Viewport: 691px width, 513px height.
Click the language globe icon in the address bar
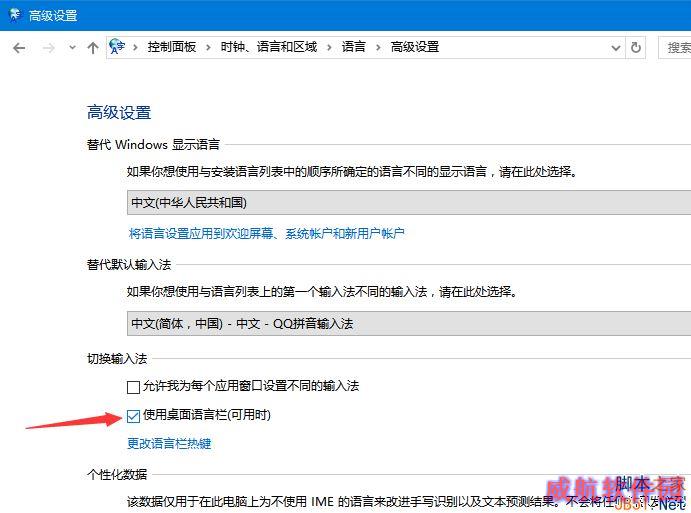coord(117,46)
